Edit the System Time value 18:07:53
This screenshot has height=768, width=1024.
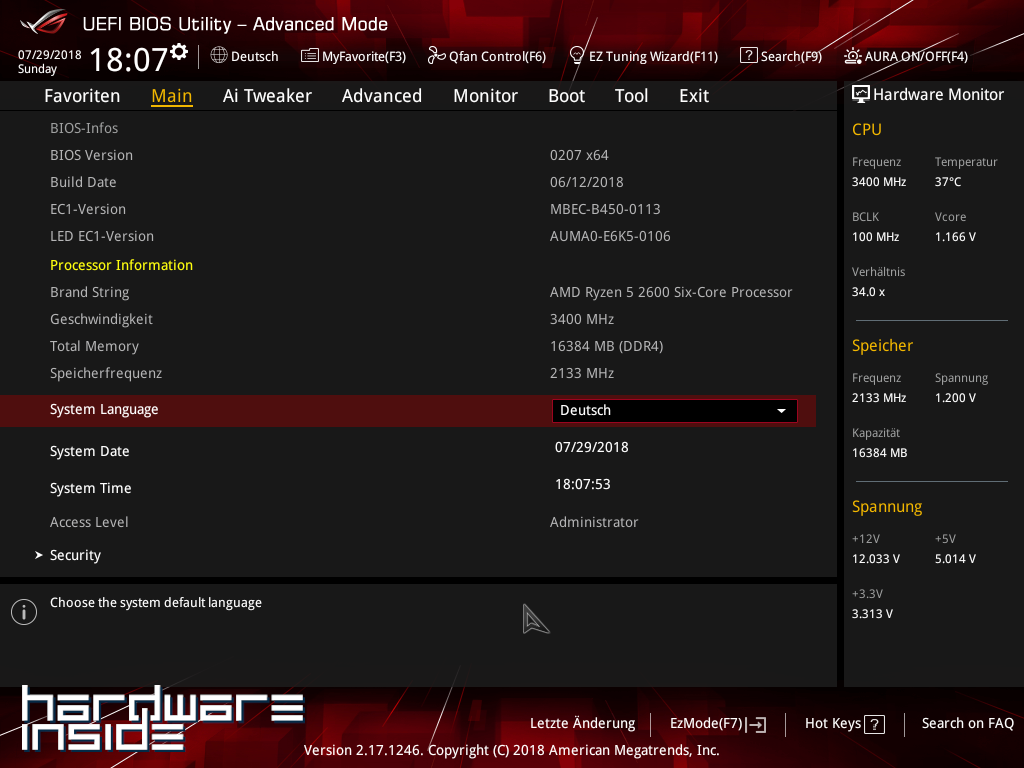click(x=583, y=485)
